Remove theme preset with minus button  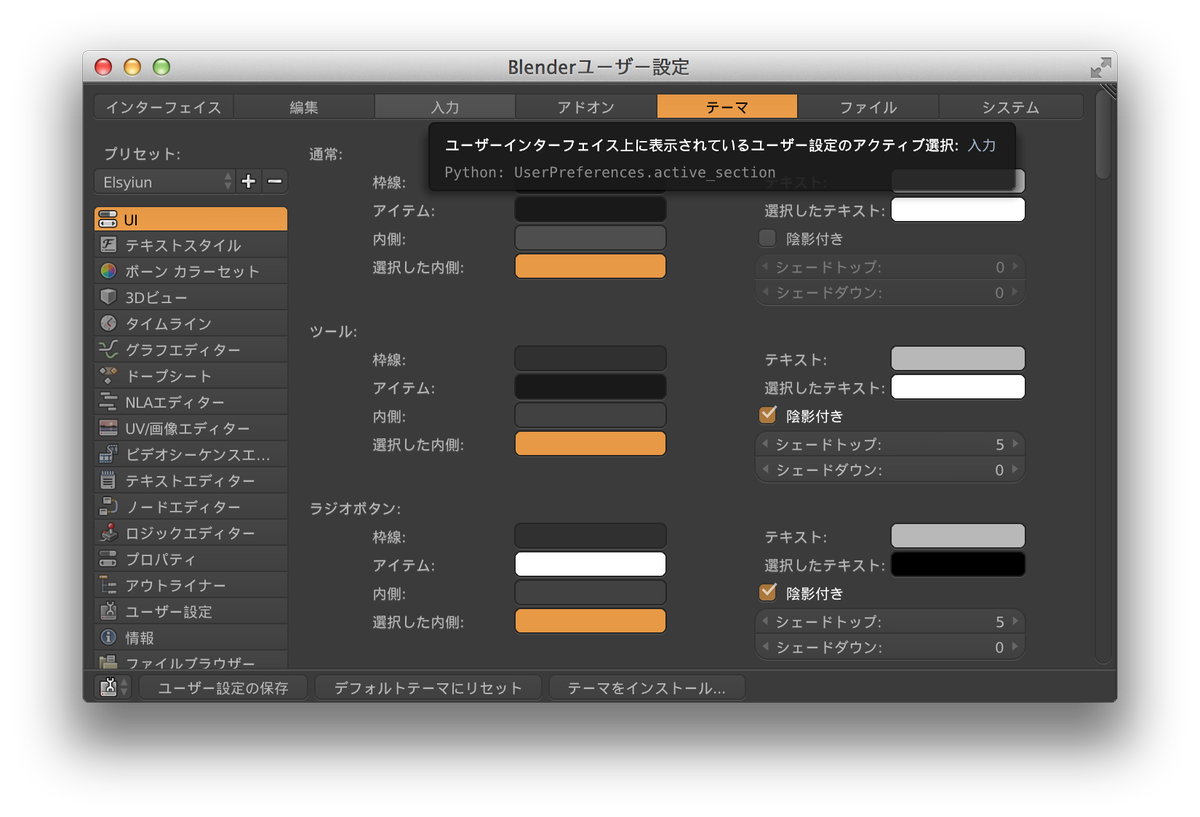pos(275,182)
